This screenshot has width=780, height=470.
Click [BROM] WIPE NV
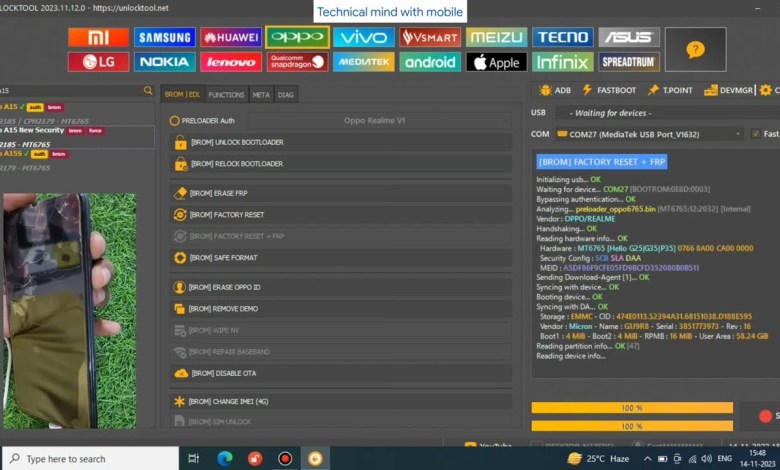point(341,330)
